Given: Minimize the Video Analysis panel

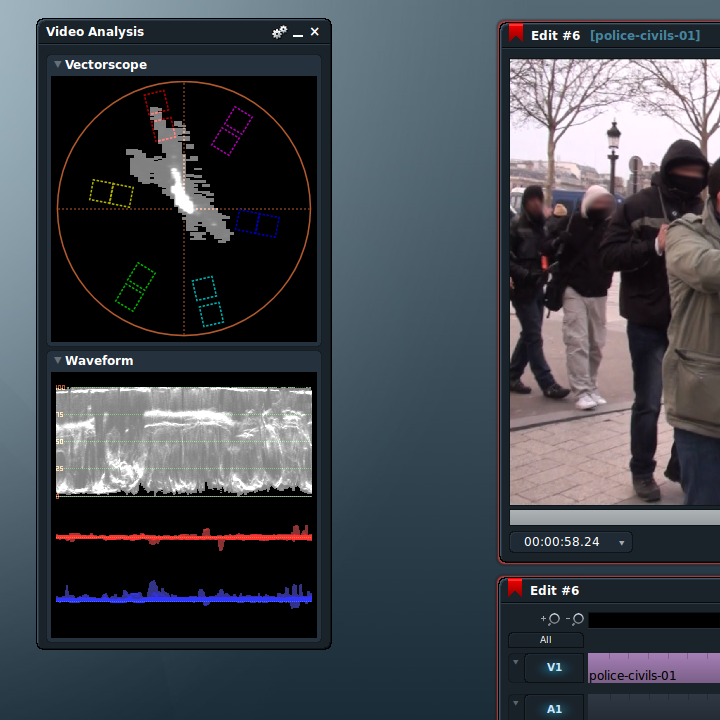Looking at the screenshot, I should click(298, 35).
